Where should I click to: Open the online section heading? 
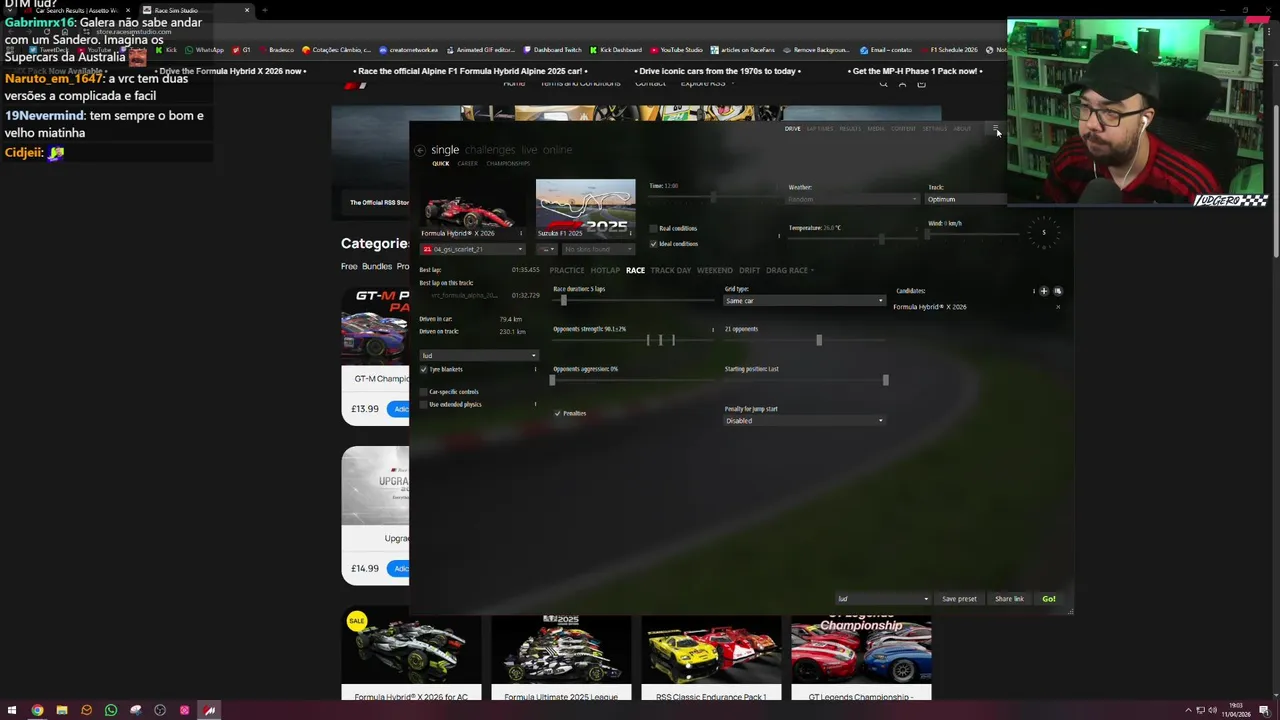point(557,150)
